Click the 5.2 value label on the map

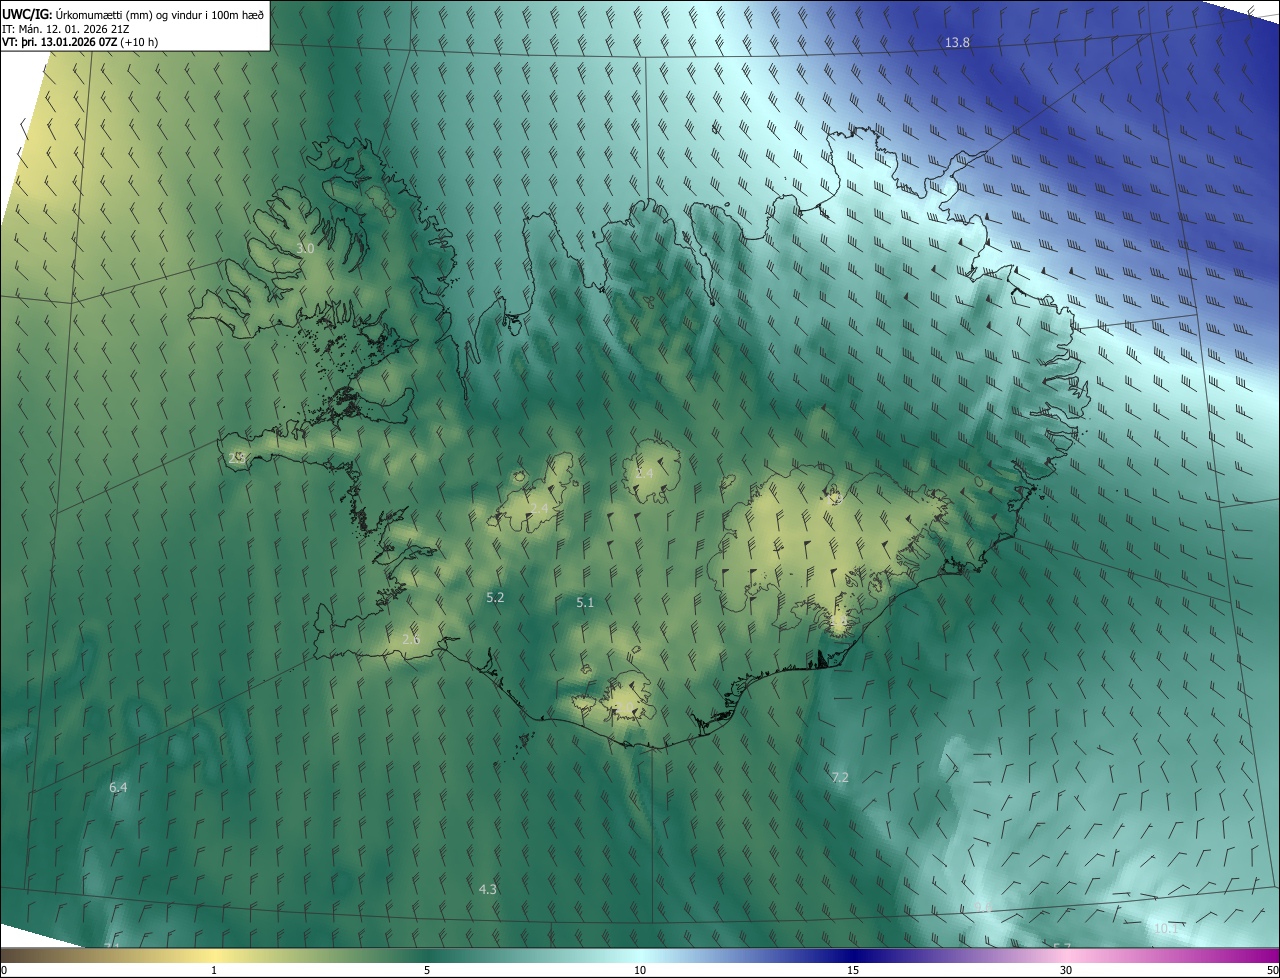[495, 597]
